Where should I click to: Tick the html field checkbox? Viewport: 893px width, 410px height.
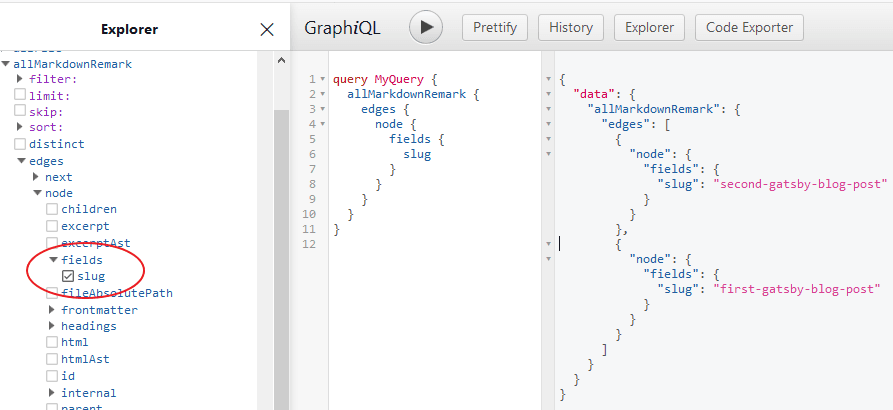pos(52,343)
